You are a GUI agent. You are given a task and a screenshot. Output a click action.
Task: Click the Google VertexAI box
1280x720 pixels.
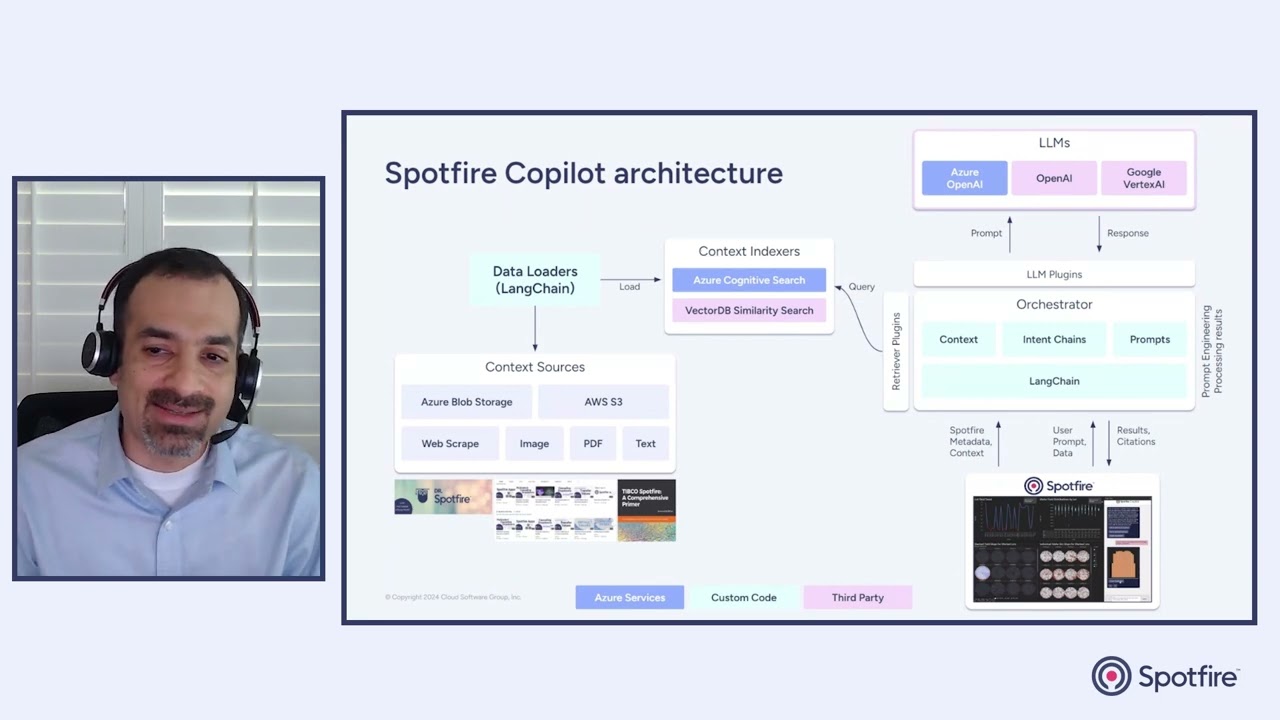[x=1143, y=178]
